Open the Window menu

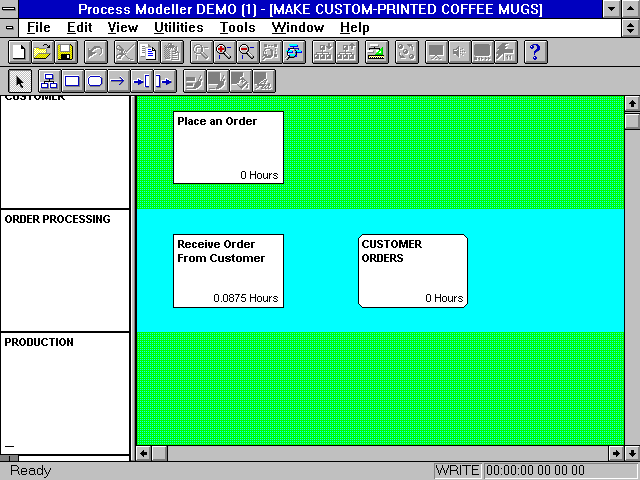297,28
